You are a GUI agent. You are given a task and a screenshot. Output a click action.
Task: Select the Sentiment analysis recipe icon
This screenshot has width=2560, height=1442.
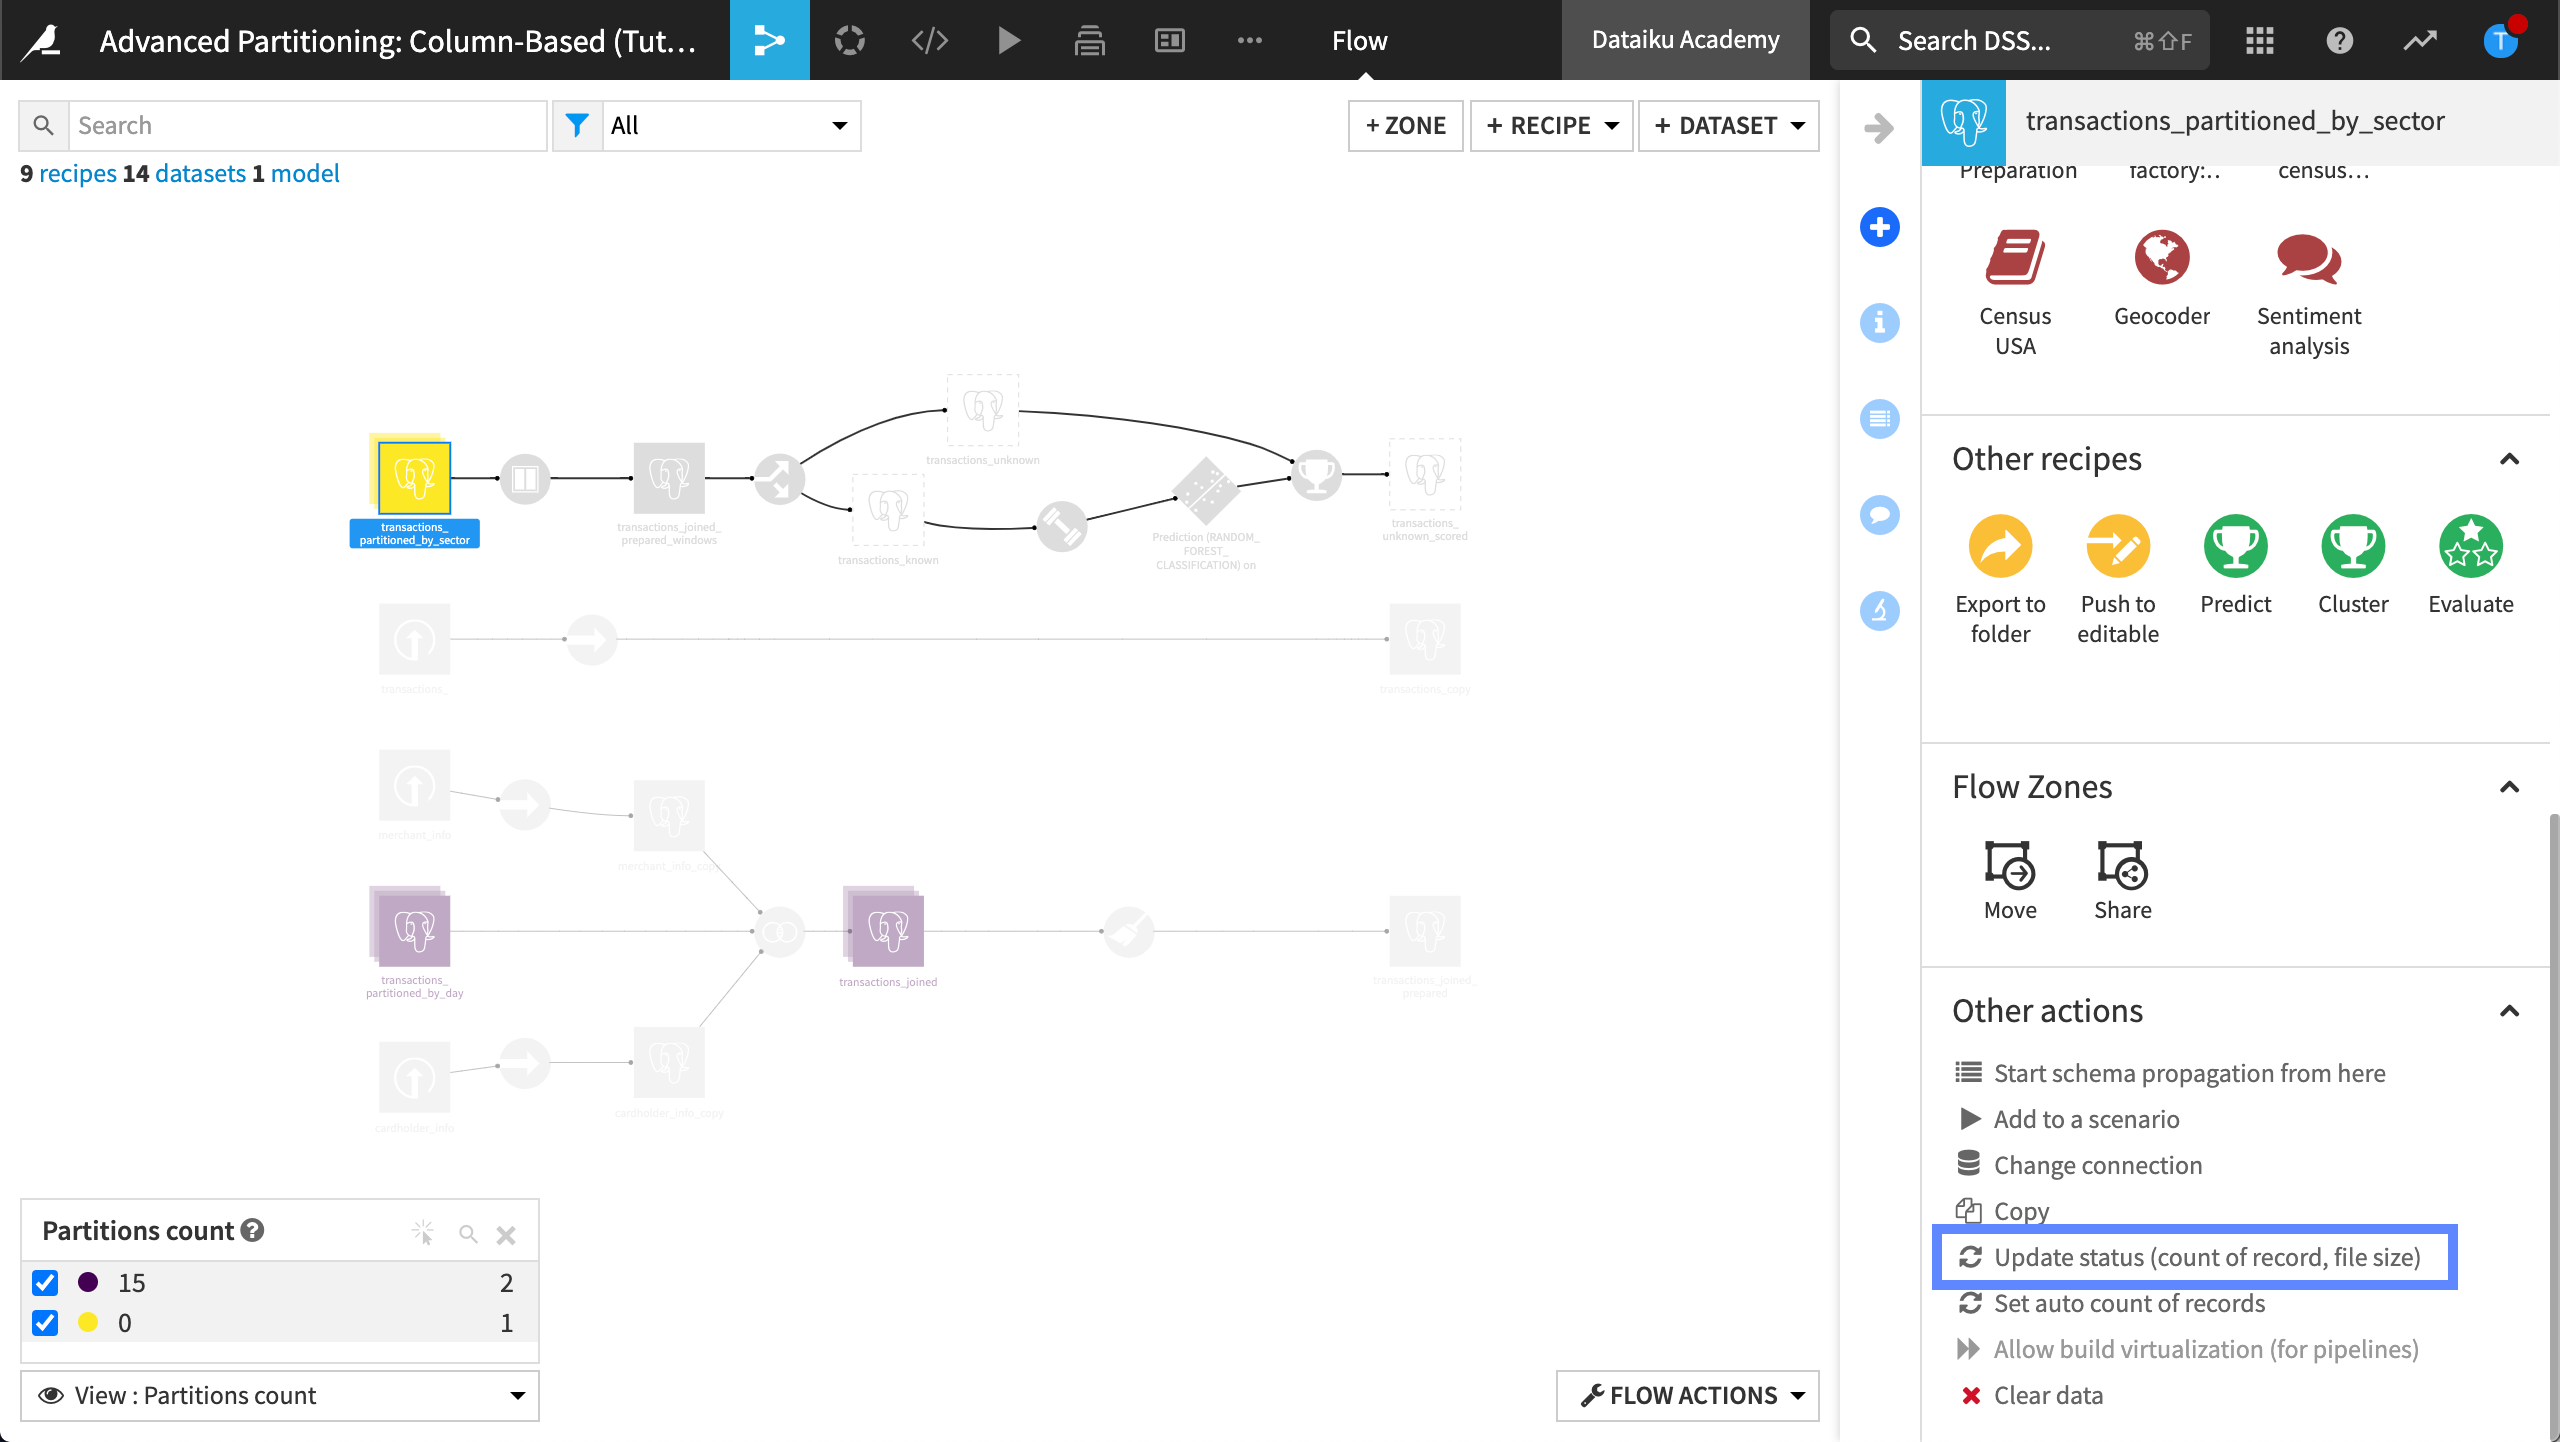point(2308,258)
